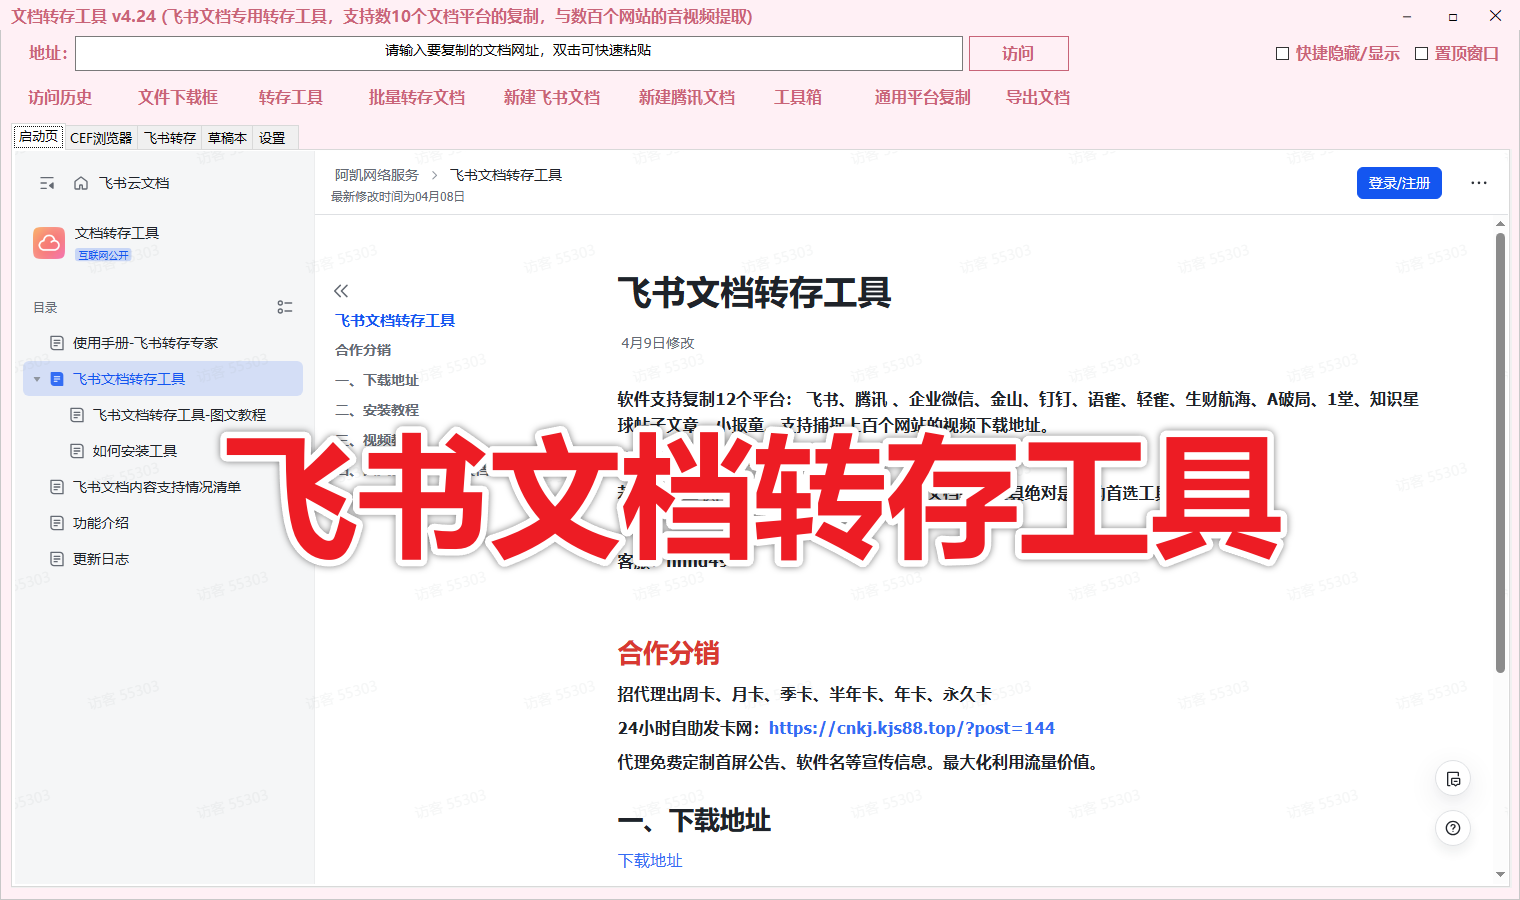The width and height of the screenshot is (1520, 900).
Task: Open 新建腾讯文档 from the toolbar
Action: tap(686, 97)
